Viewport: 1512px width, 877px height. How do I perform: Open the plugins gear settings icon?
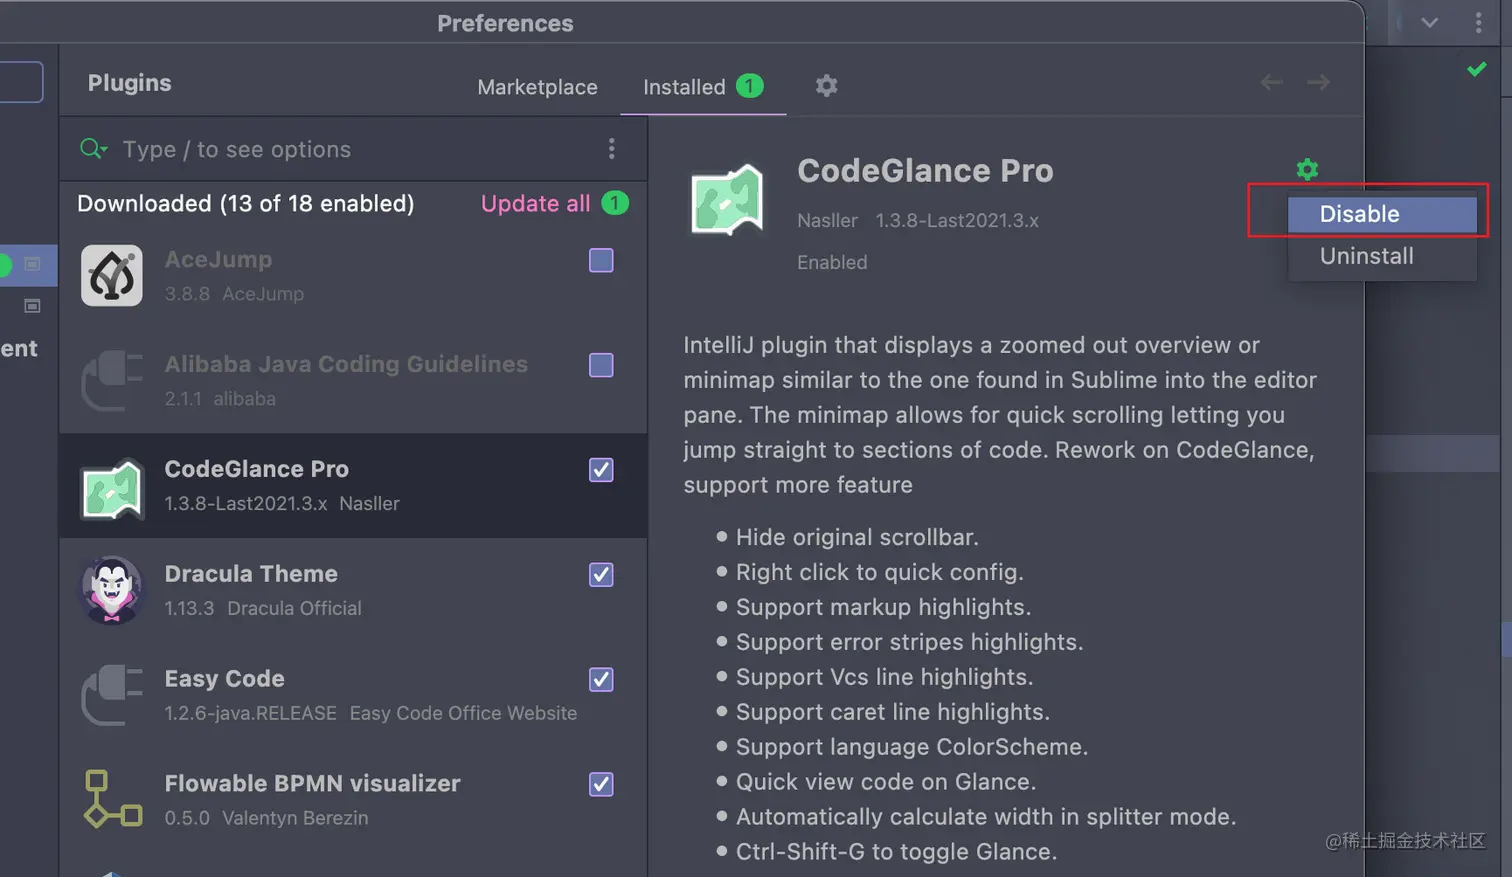[x=826, y=86]
